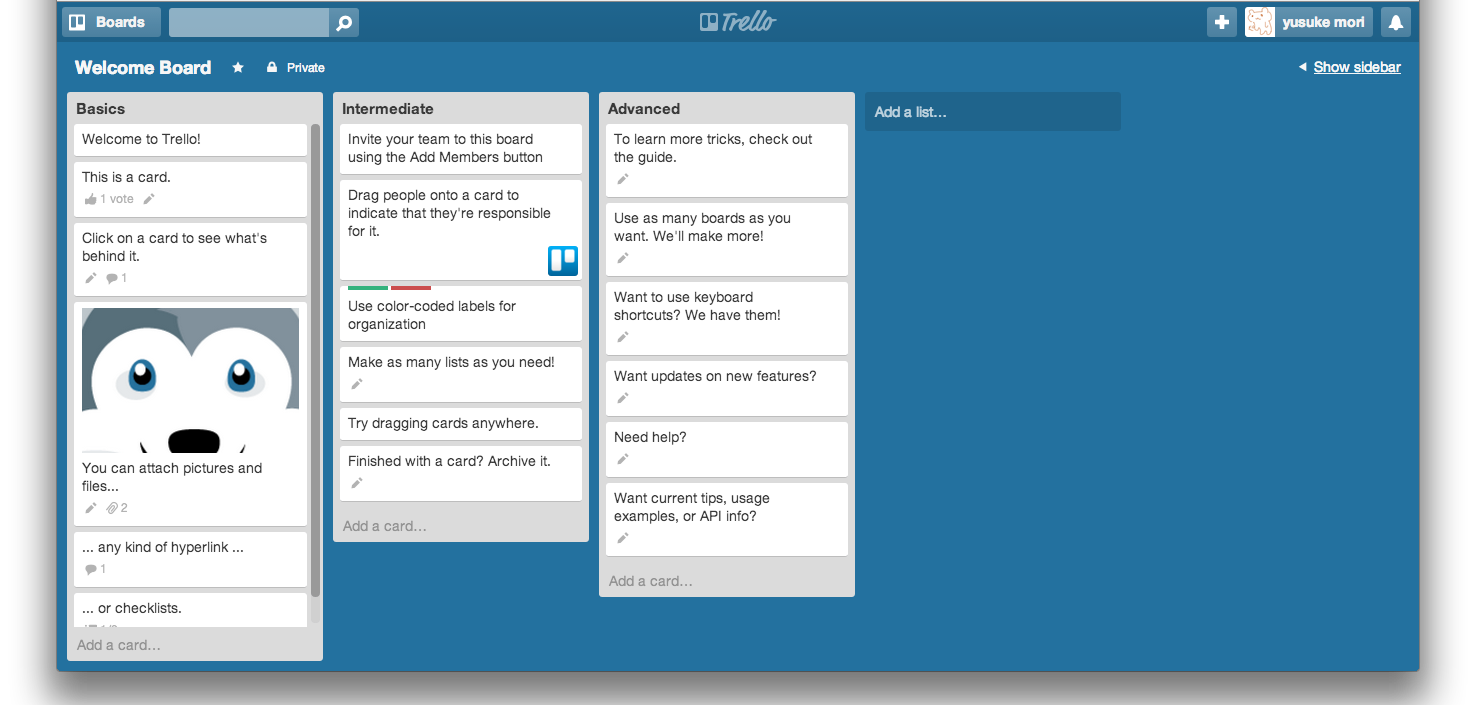Click the pencil icon on 'Use as many boards' card
Screen dimensions: 1476x705
click(x=623, y=258)
